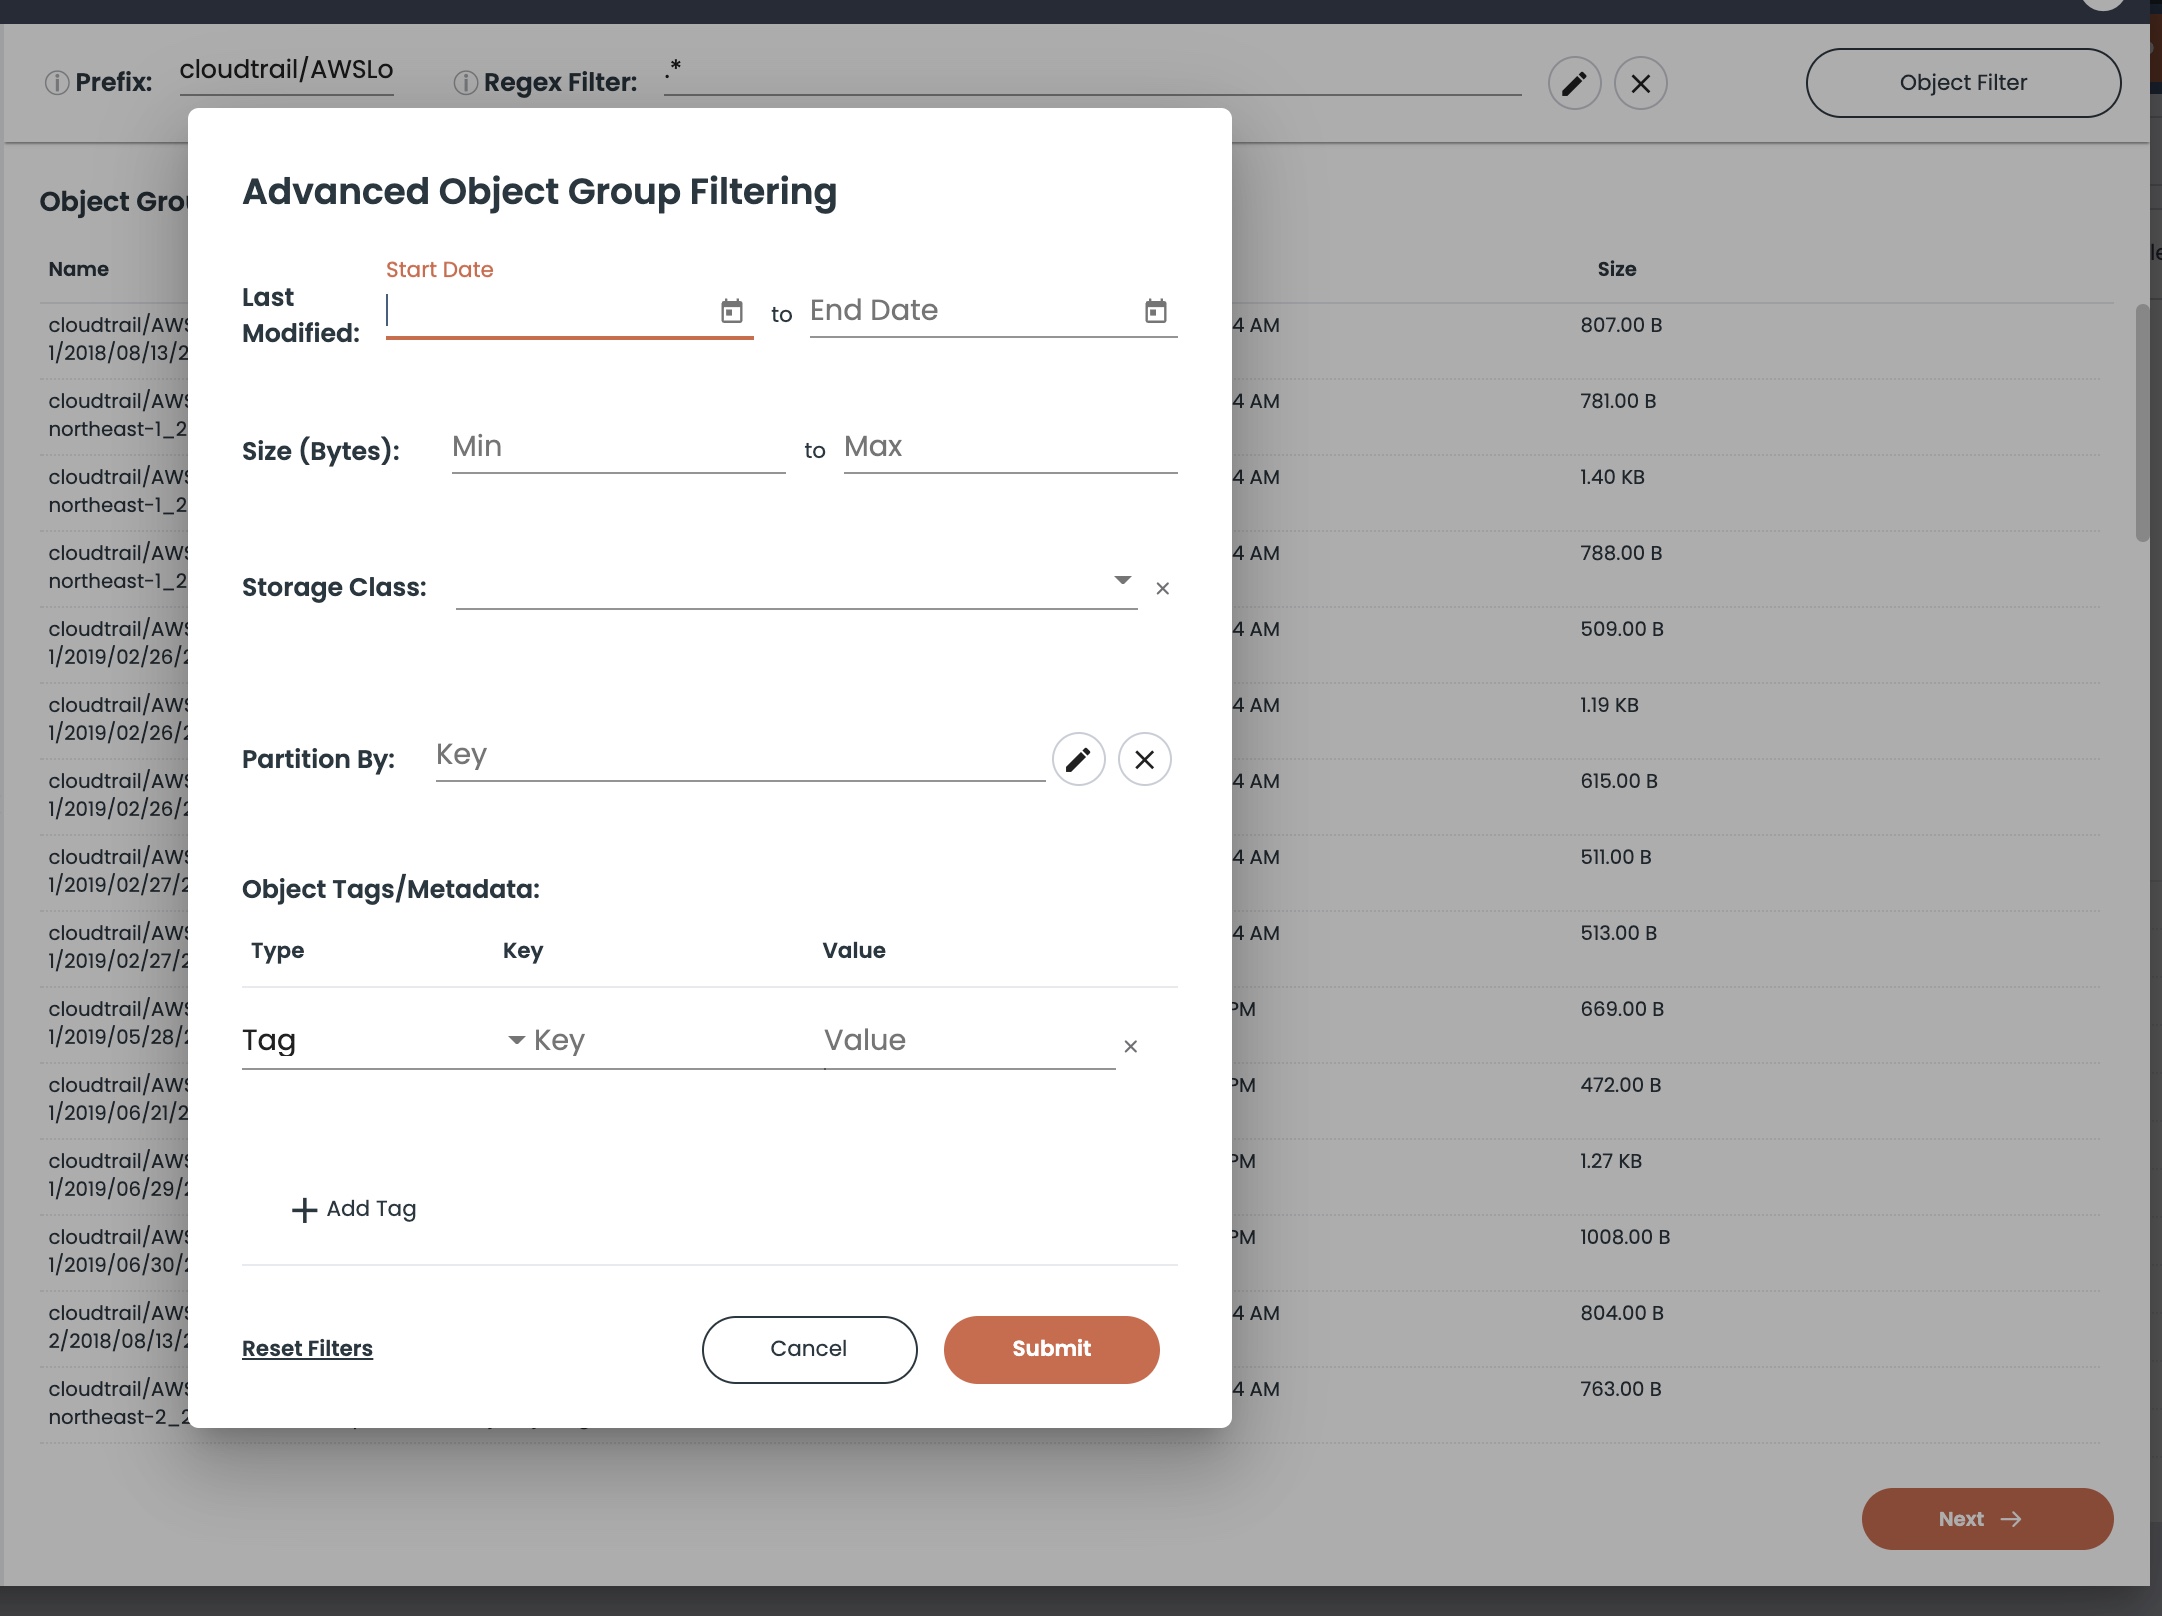The height and width of the screenshot is (1616, 2162).
Task: Open the Start Date calendar picker
Action: coord(732,311)
